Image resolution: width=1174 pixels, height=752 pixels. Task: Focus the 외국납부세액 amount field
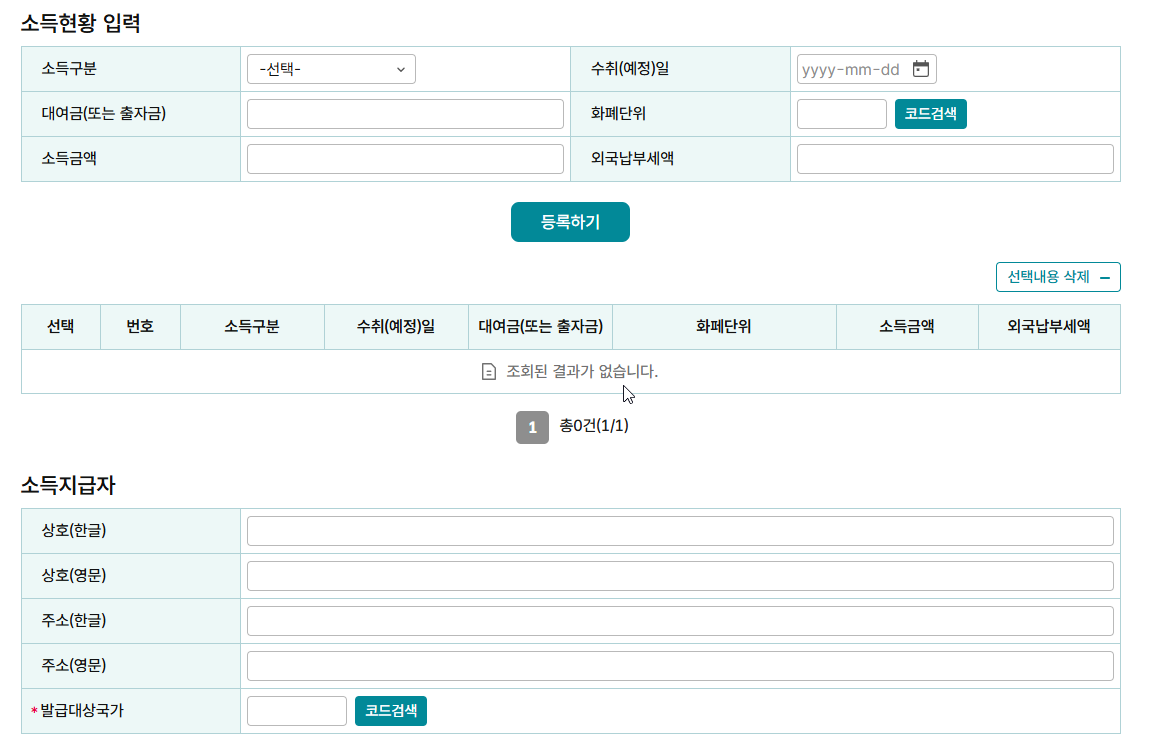[954, 158]
